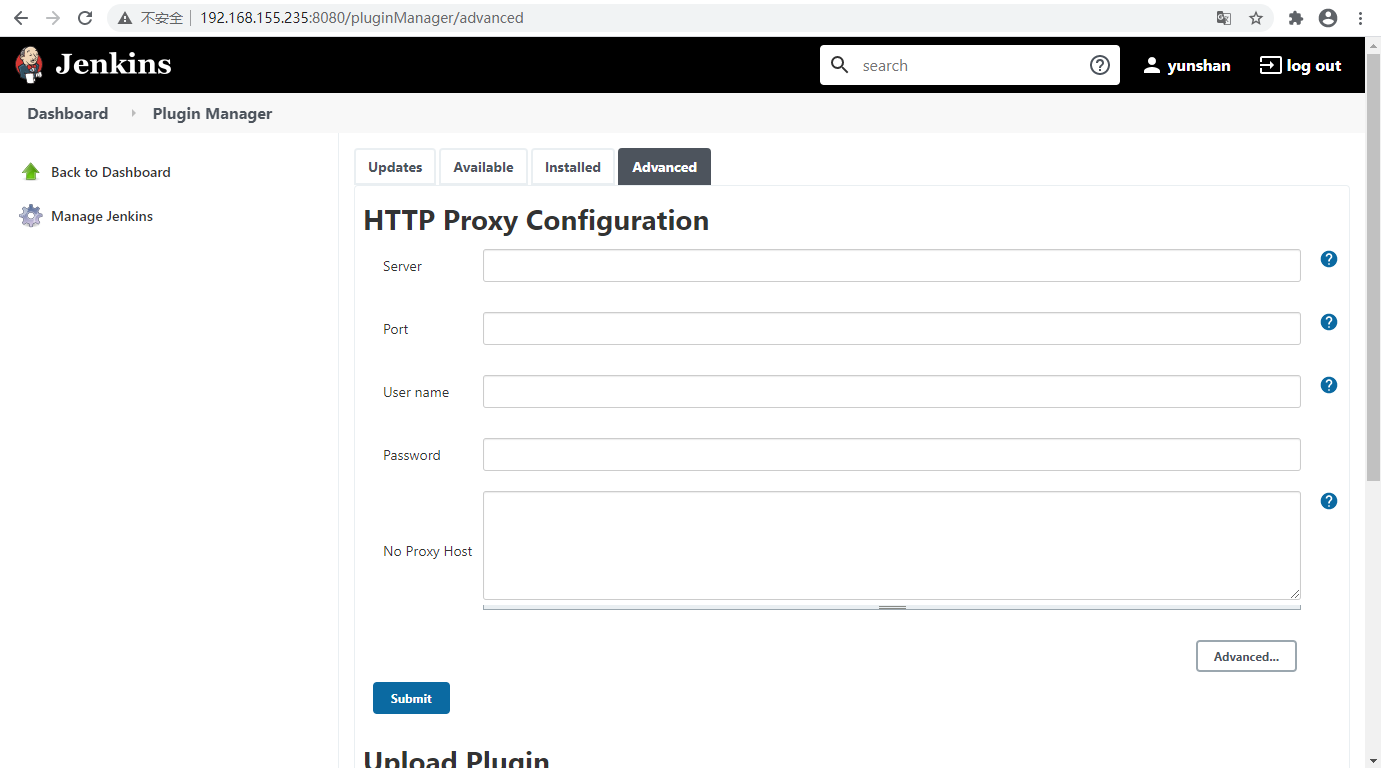Click the log out arrow icon

1270,65
